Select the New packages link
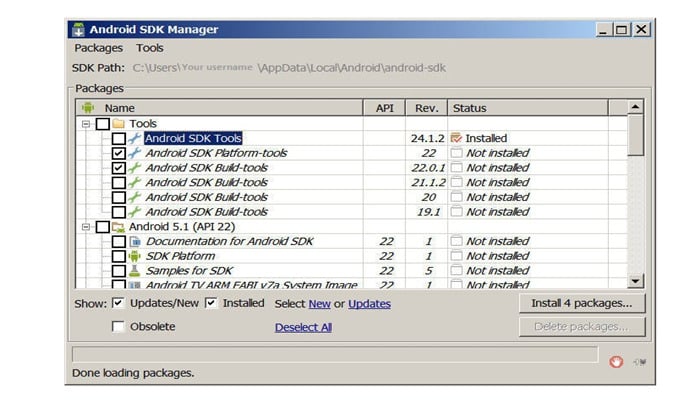Viewport: 700px width, 400px height. 320,304
